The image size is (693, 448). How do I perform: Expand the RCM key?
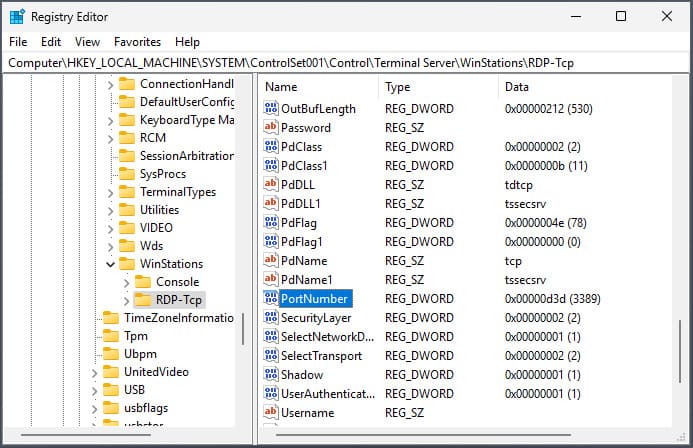click(x=110, y=139)
